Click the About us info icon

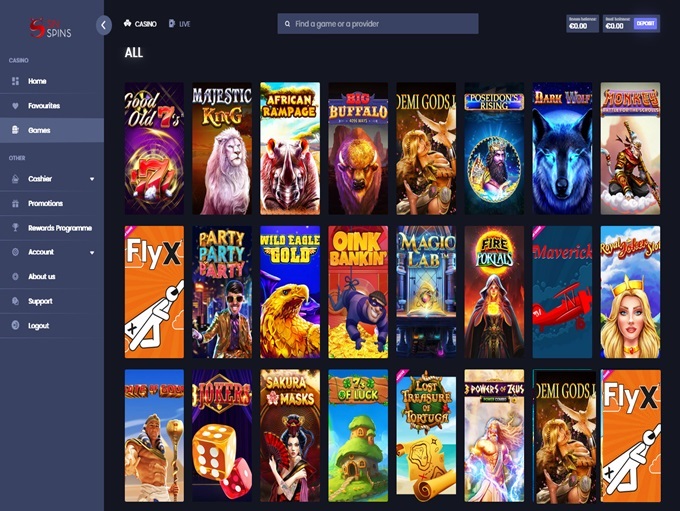click(x=15, y=276)
